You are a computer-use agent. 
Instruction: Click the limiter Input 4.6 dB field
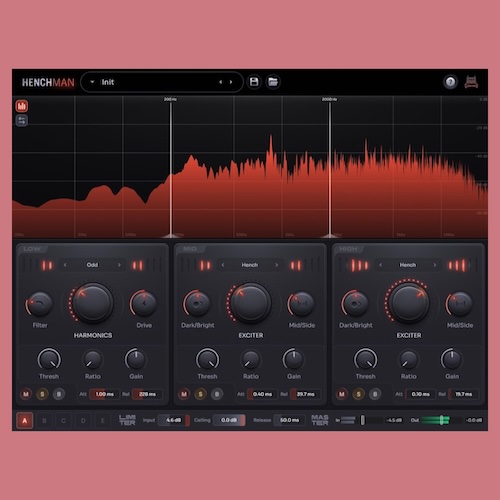pyautogui.click(x=174, y=420)
